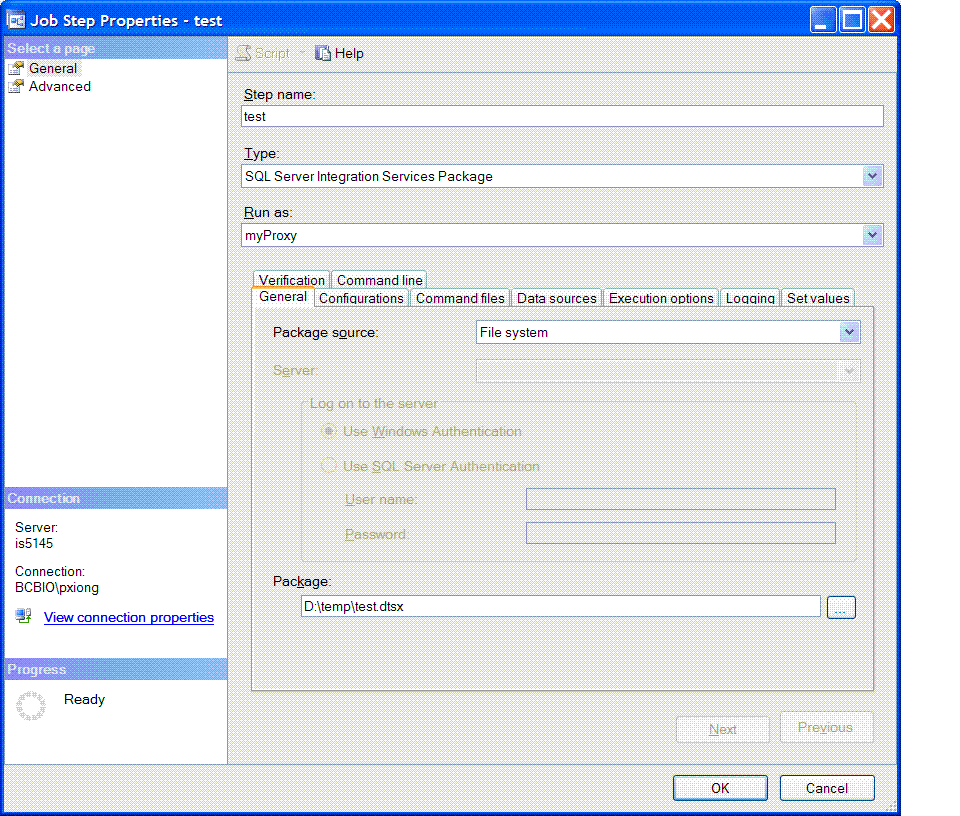960x816 pixels.
Task: Switch to the Command files tab
Action: tap(460, 298)
